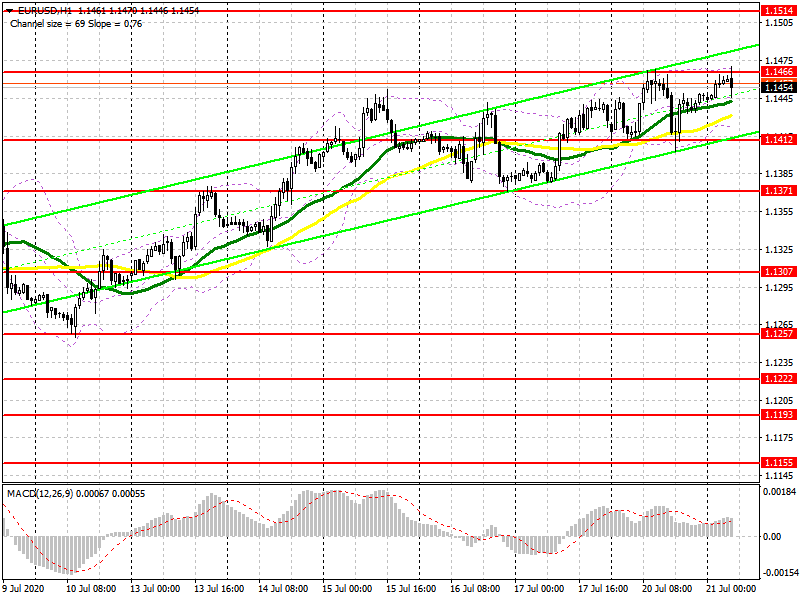Select the 1.1222 red level price tag
The height and width of the screenshot is (600, 800).
point(778,379)
